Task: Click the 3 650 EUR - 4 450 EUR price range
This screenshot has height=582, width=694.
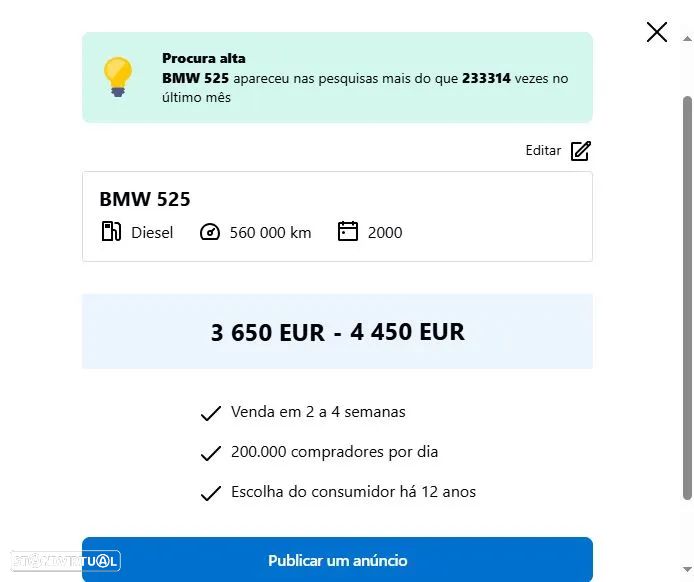Action: [x=337, y=332]
